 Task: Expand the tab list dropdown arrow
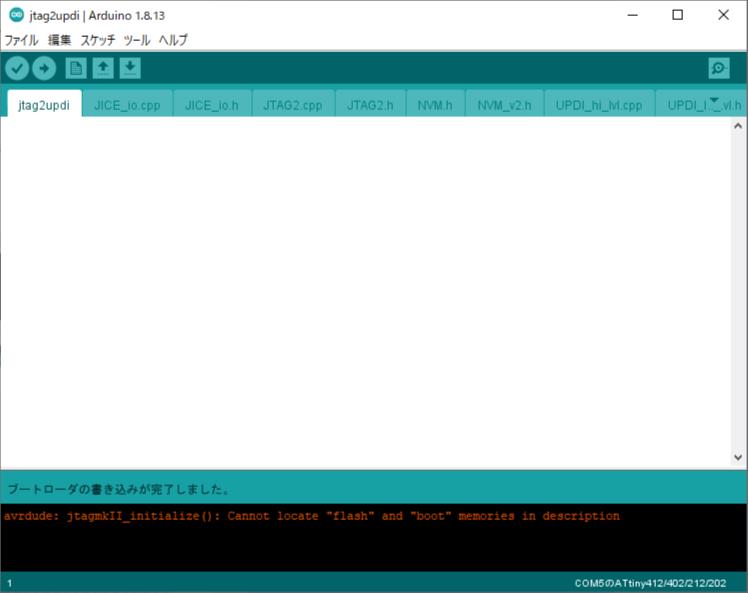pyautogui.click(x=714, y=101)
